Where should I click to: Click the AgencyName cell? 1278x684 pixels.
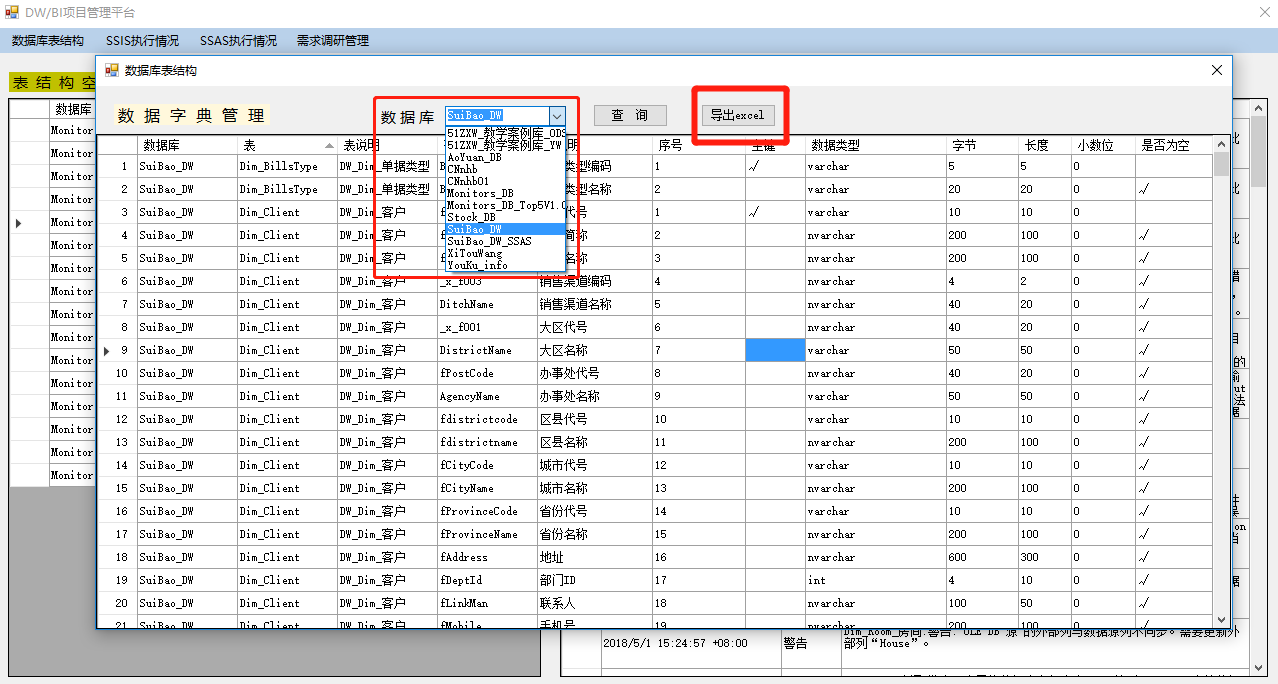(486, 396)
